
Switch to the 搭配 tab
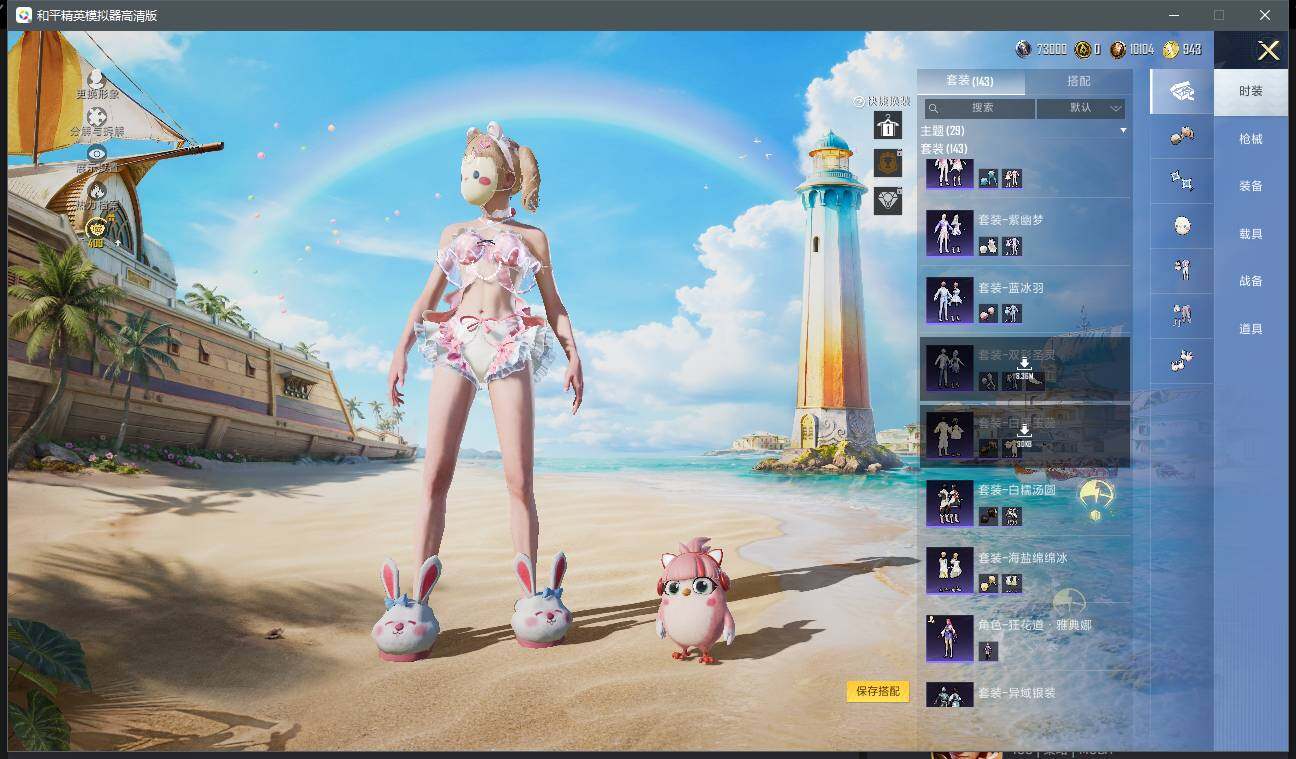1079,82
